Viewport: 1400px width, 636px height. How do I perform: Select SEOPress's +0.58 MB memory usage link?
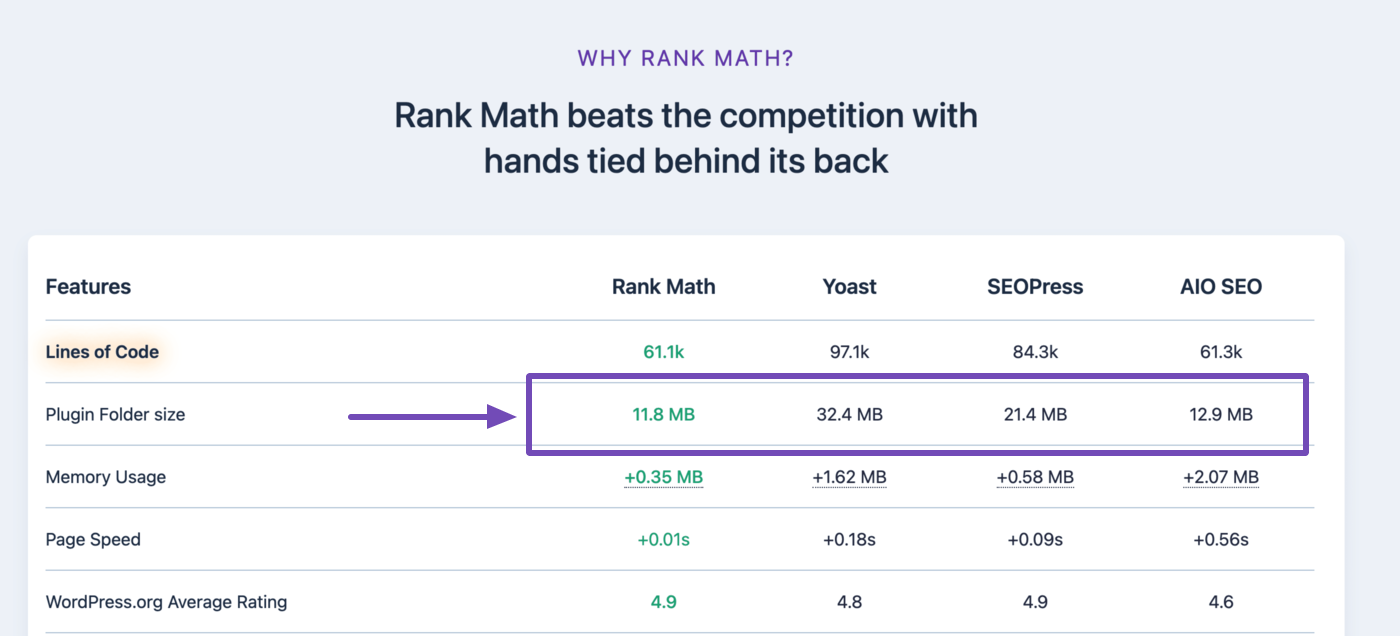(1035, 477)
